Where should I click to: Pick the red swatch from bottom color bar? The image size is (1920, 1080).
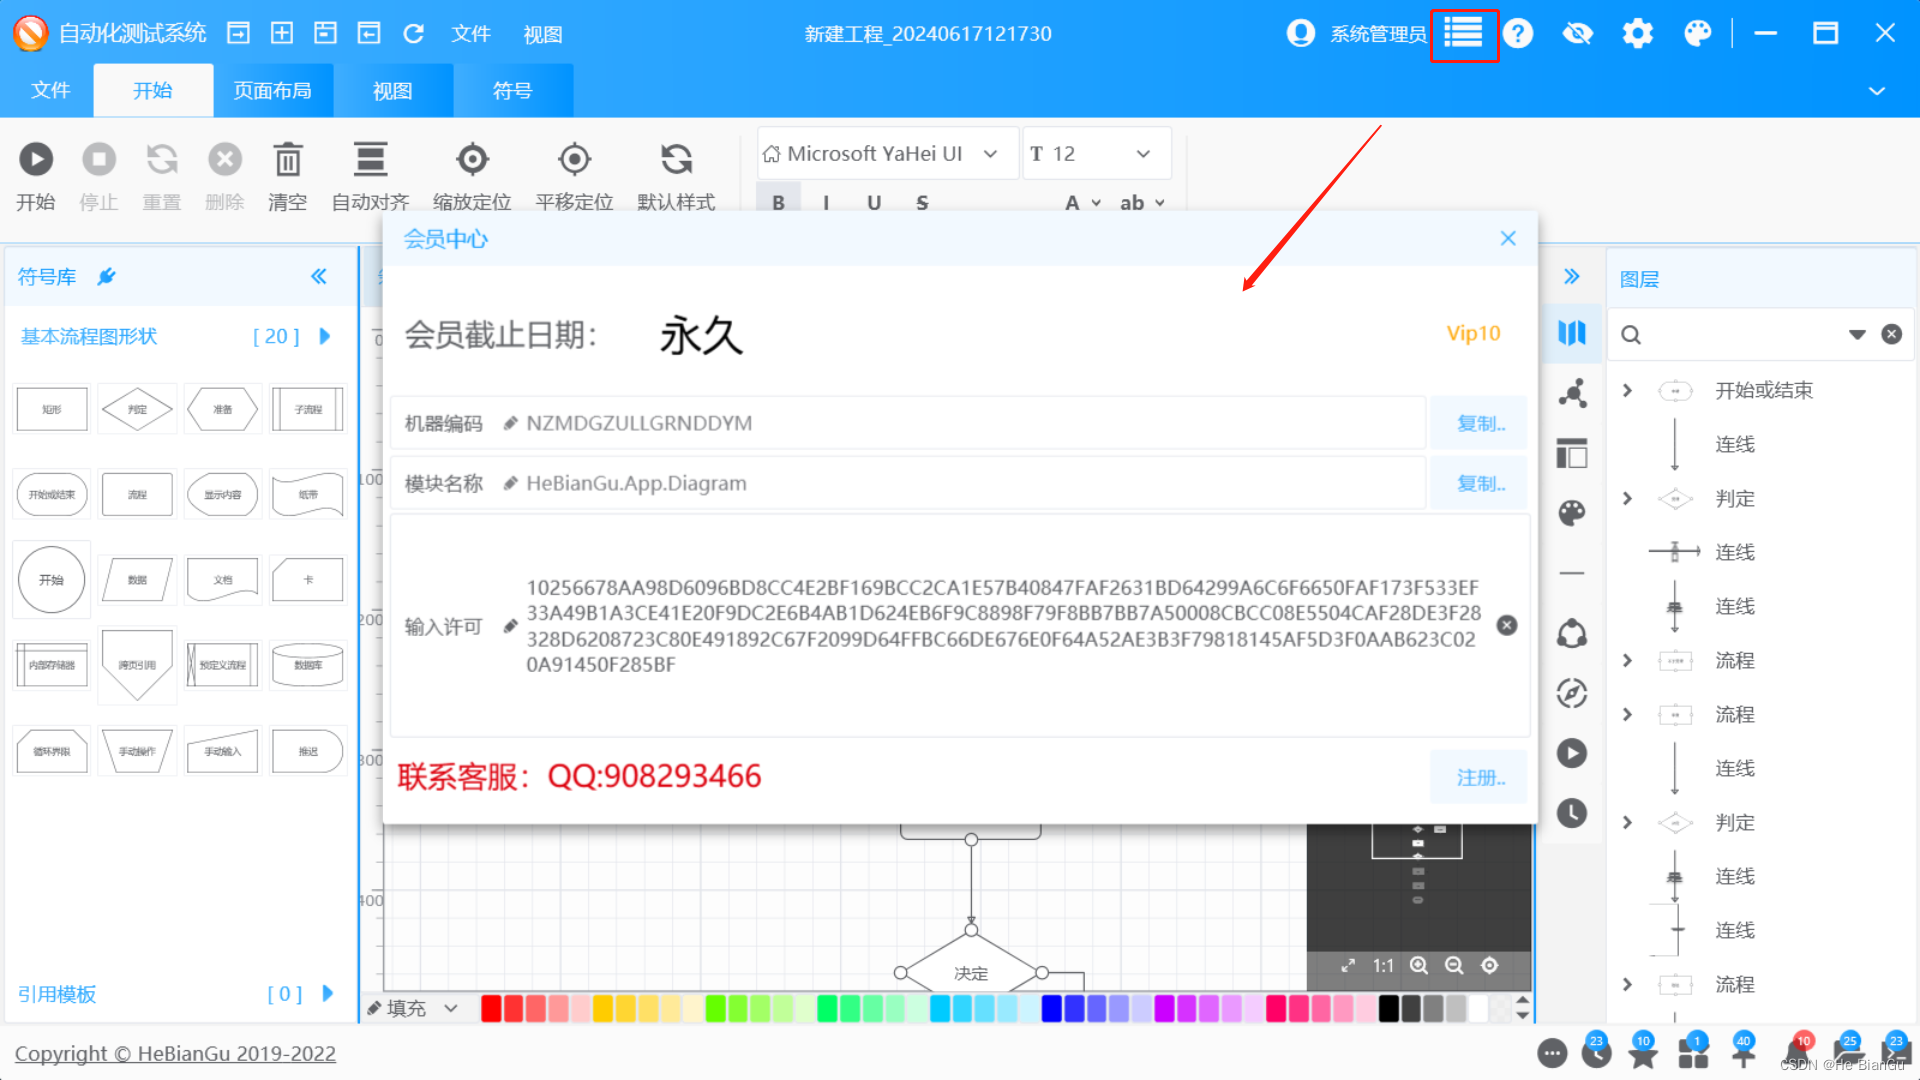point(491,1008)
